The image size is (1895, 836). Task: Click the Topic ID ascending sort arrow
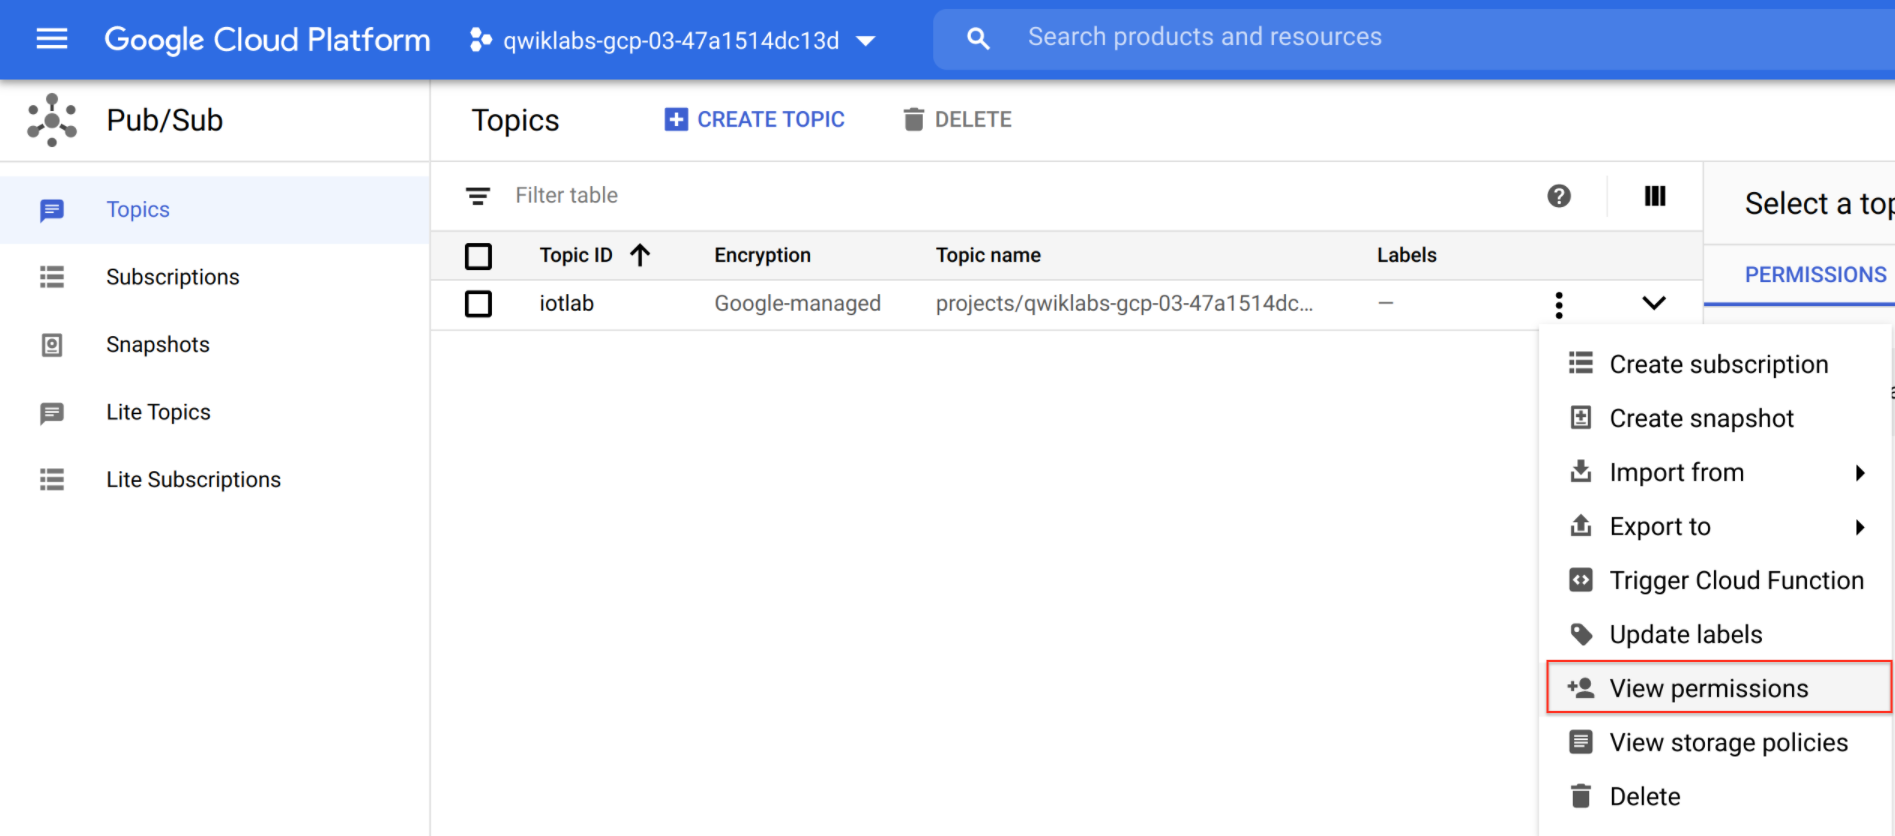pos(640,256)
